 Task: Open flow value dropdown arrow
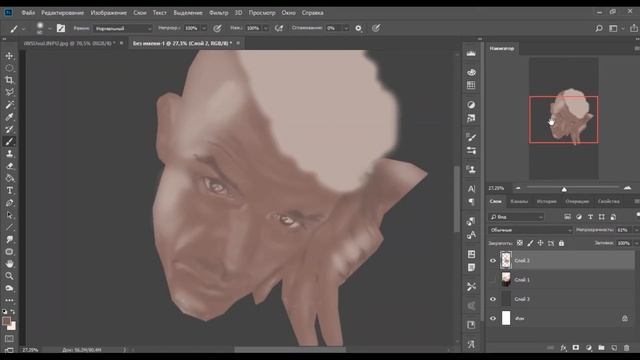(x=265, y=28)
